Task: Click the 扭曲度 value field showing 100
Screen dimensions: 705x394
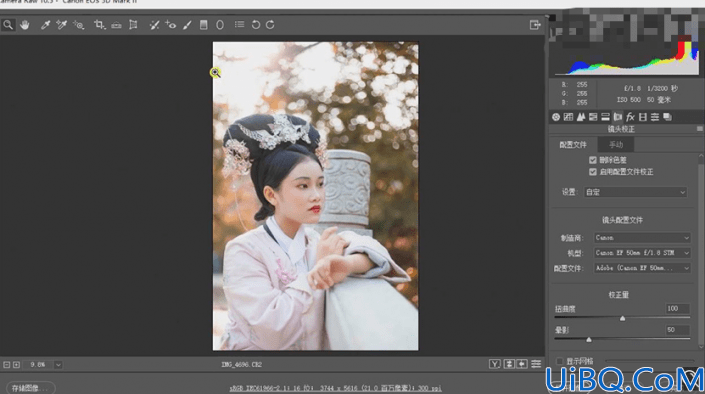Action: tap(677, 309)
